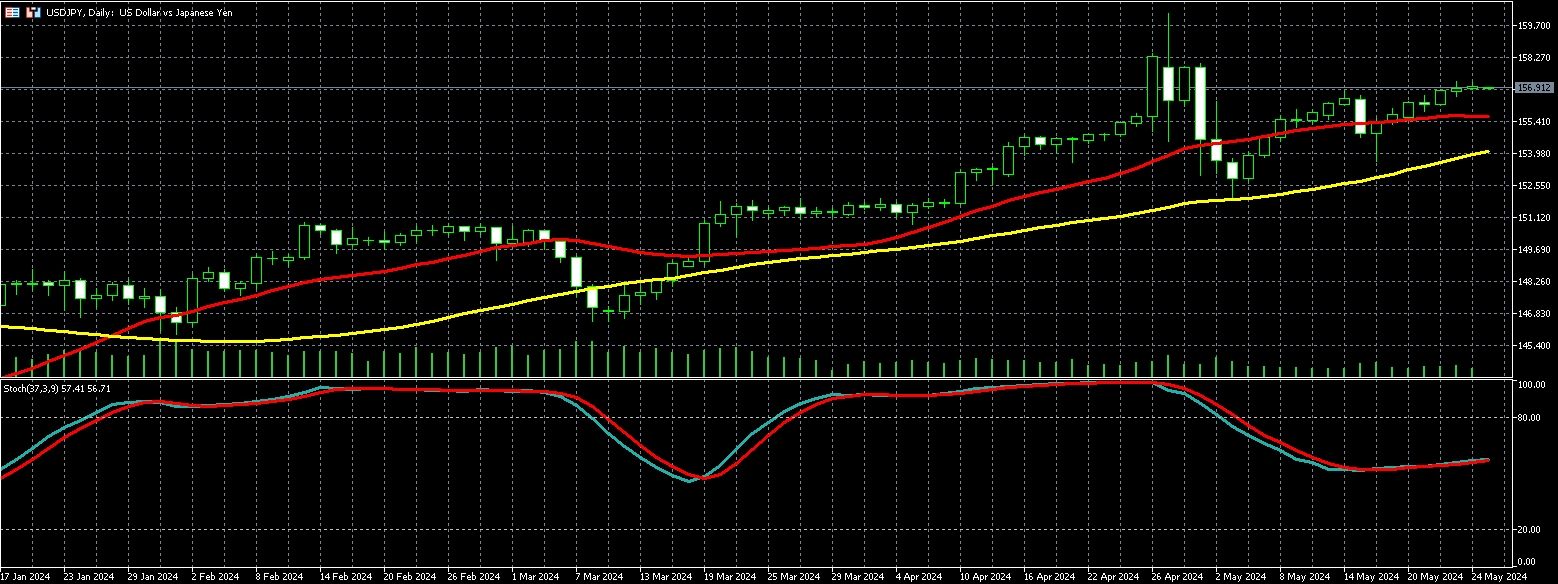Click the '20 May 2024' date label

(1435, 577)
